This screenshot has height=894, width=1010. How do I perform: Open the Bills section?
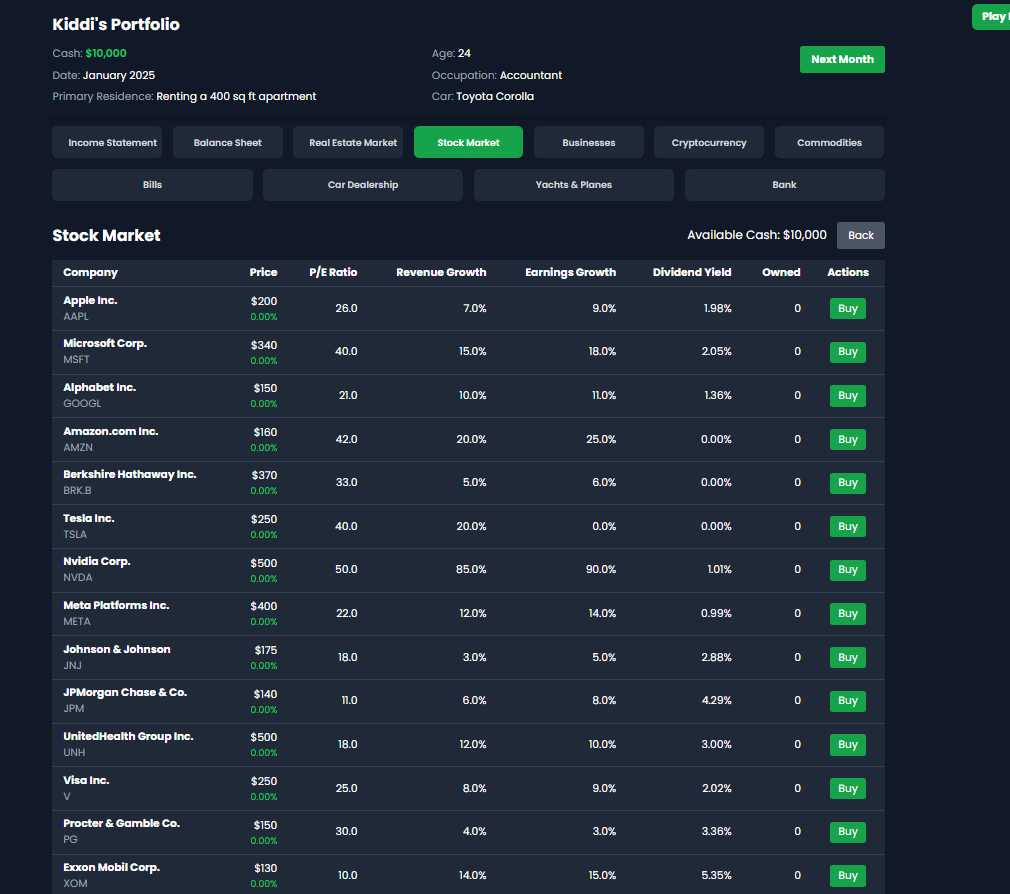tap(153, 185)
